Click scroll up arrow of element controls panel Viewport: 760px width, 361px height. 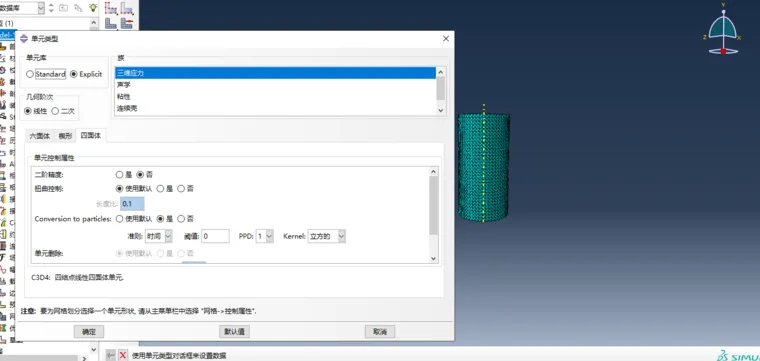click(x=434, y=171)
